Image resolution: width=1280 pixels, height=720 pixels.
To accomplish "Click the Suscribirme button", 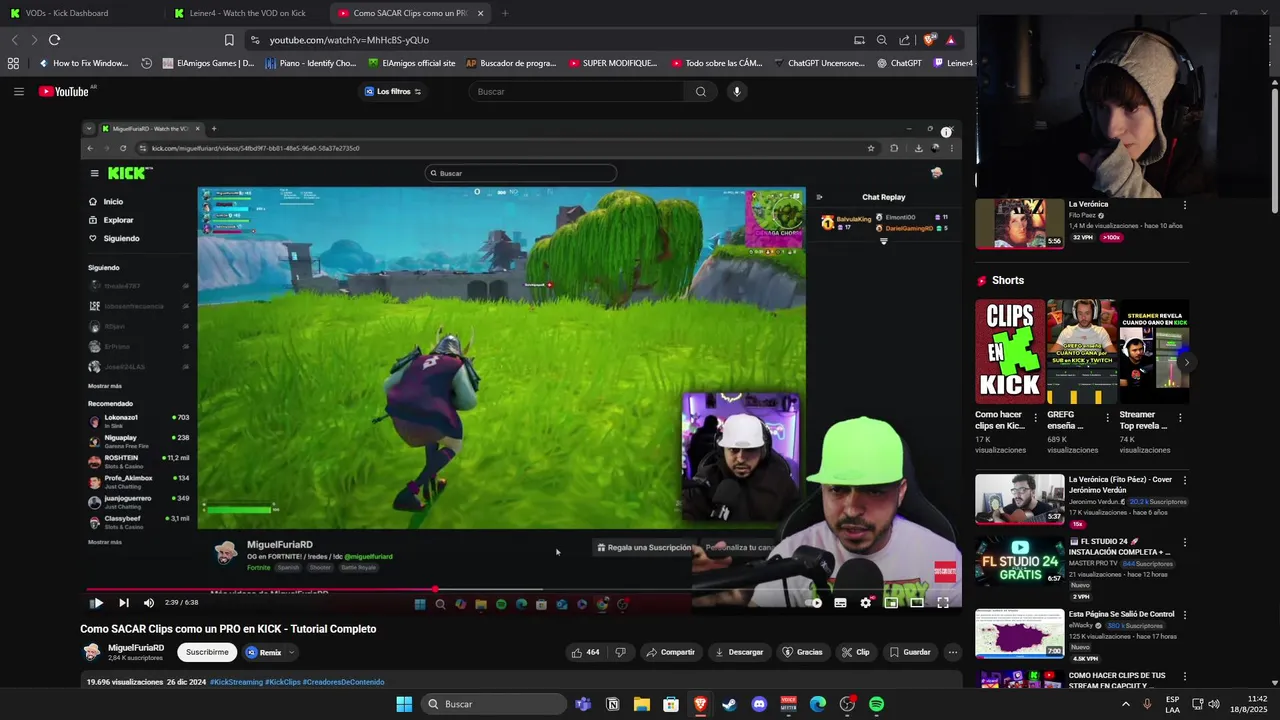I will click(x=207, y=652).
